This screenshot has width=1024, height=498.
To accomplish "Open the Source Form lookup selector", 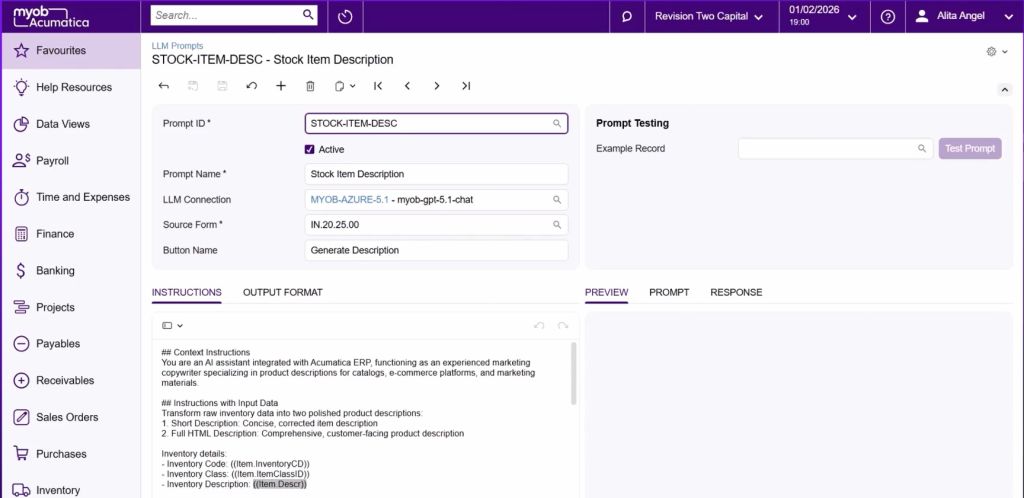I will click(557, 225).
